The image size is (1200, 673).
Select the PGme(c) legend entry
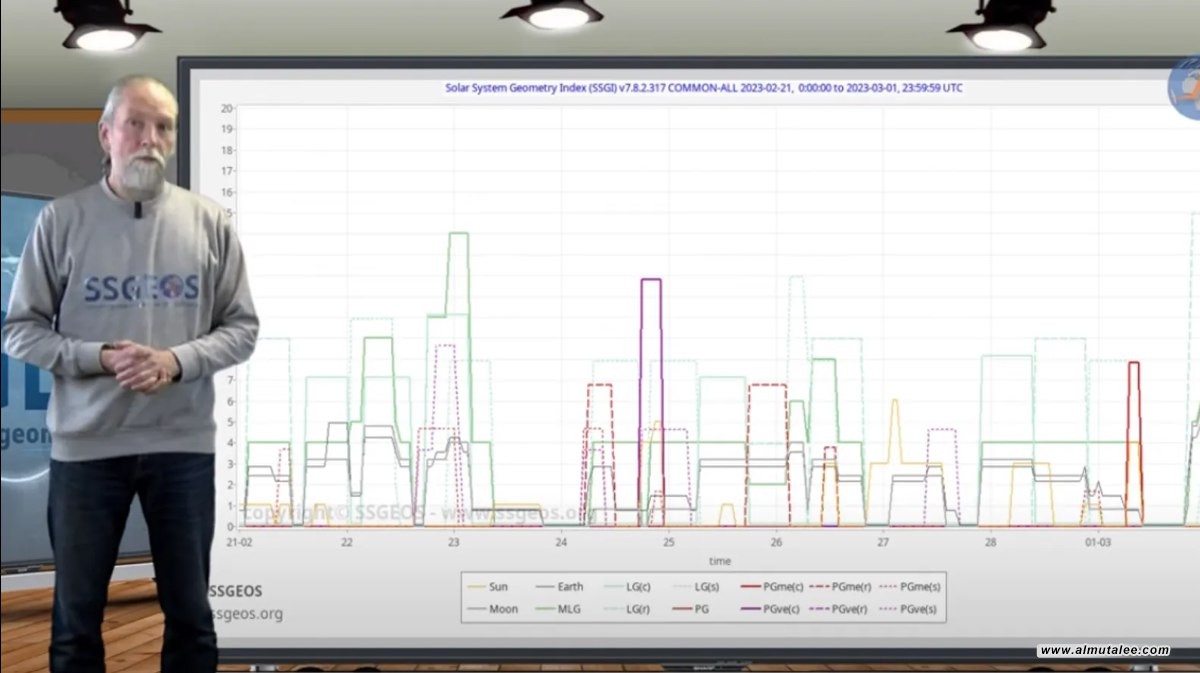(x=777, y=587)
